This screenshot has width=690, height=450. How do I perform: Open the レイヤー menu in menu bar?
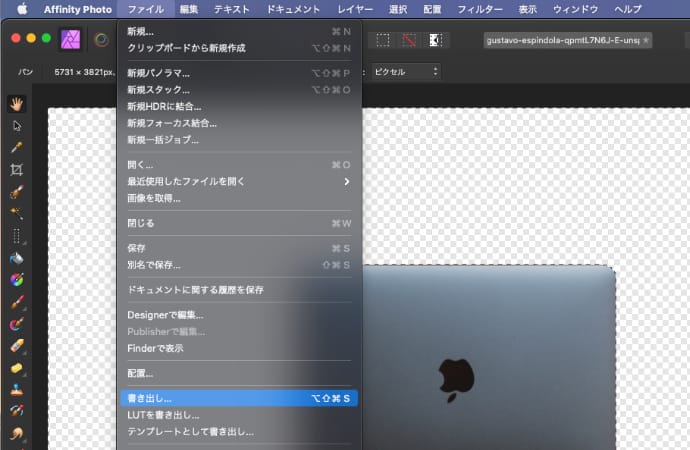tap(355, 9)
